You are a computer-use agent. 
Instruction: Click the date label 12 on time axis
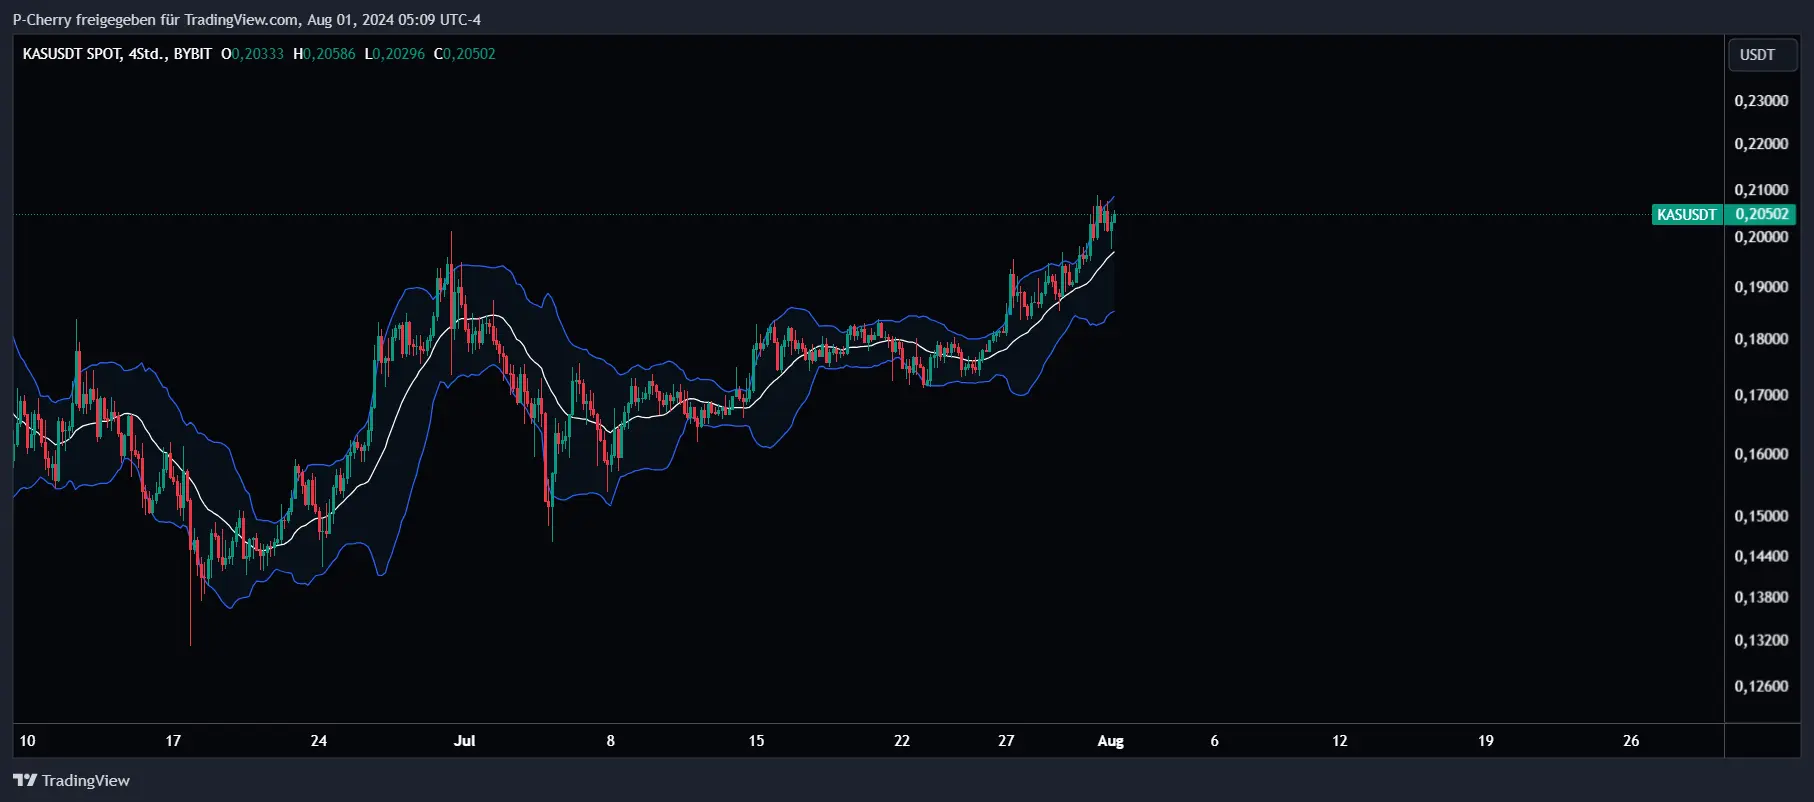(x=1340, y=741)
